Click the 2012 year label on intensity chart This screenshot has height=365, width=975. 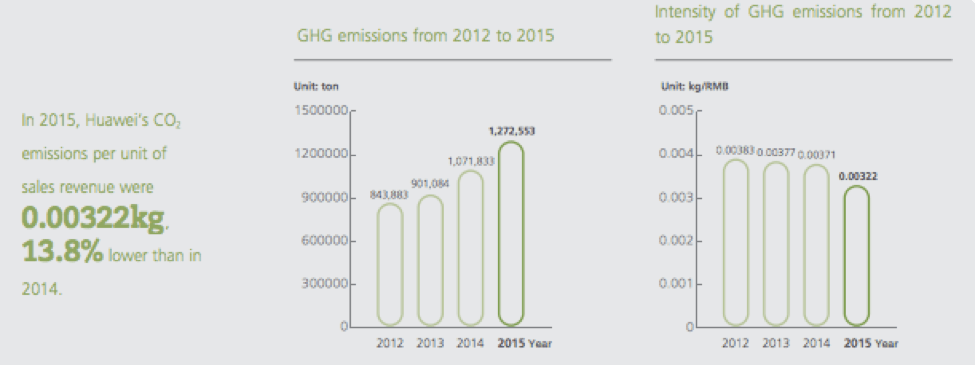pyautogui.click(x=735, y=343)
